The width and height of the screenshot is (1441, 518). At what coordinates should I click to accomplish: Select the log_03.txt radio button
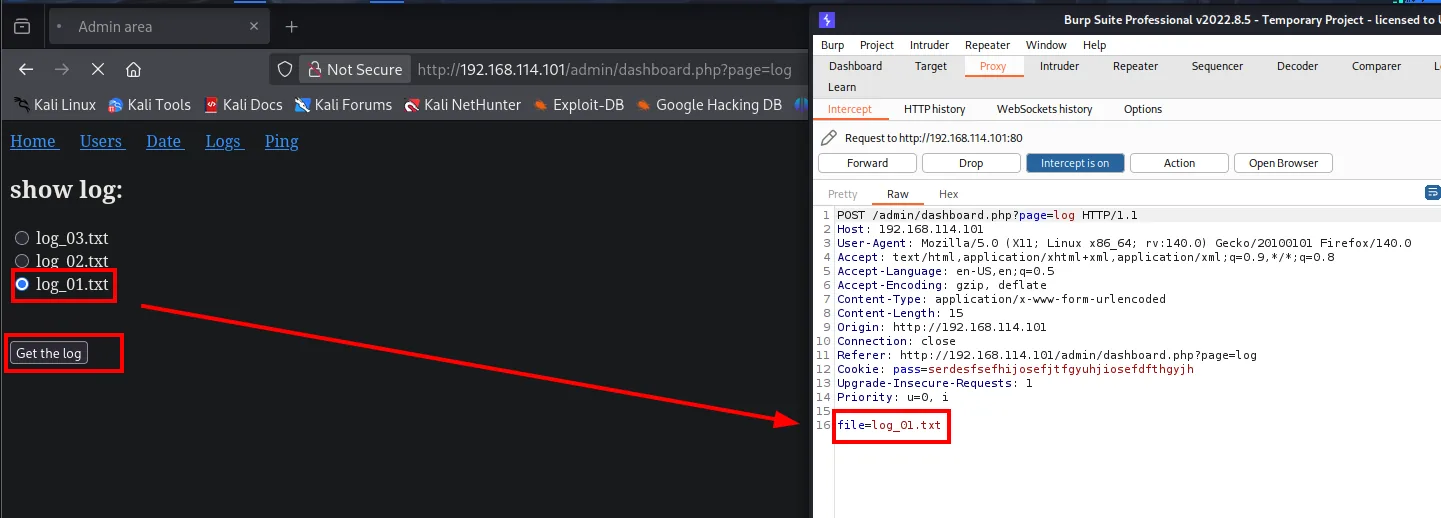point(22,238)
